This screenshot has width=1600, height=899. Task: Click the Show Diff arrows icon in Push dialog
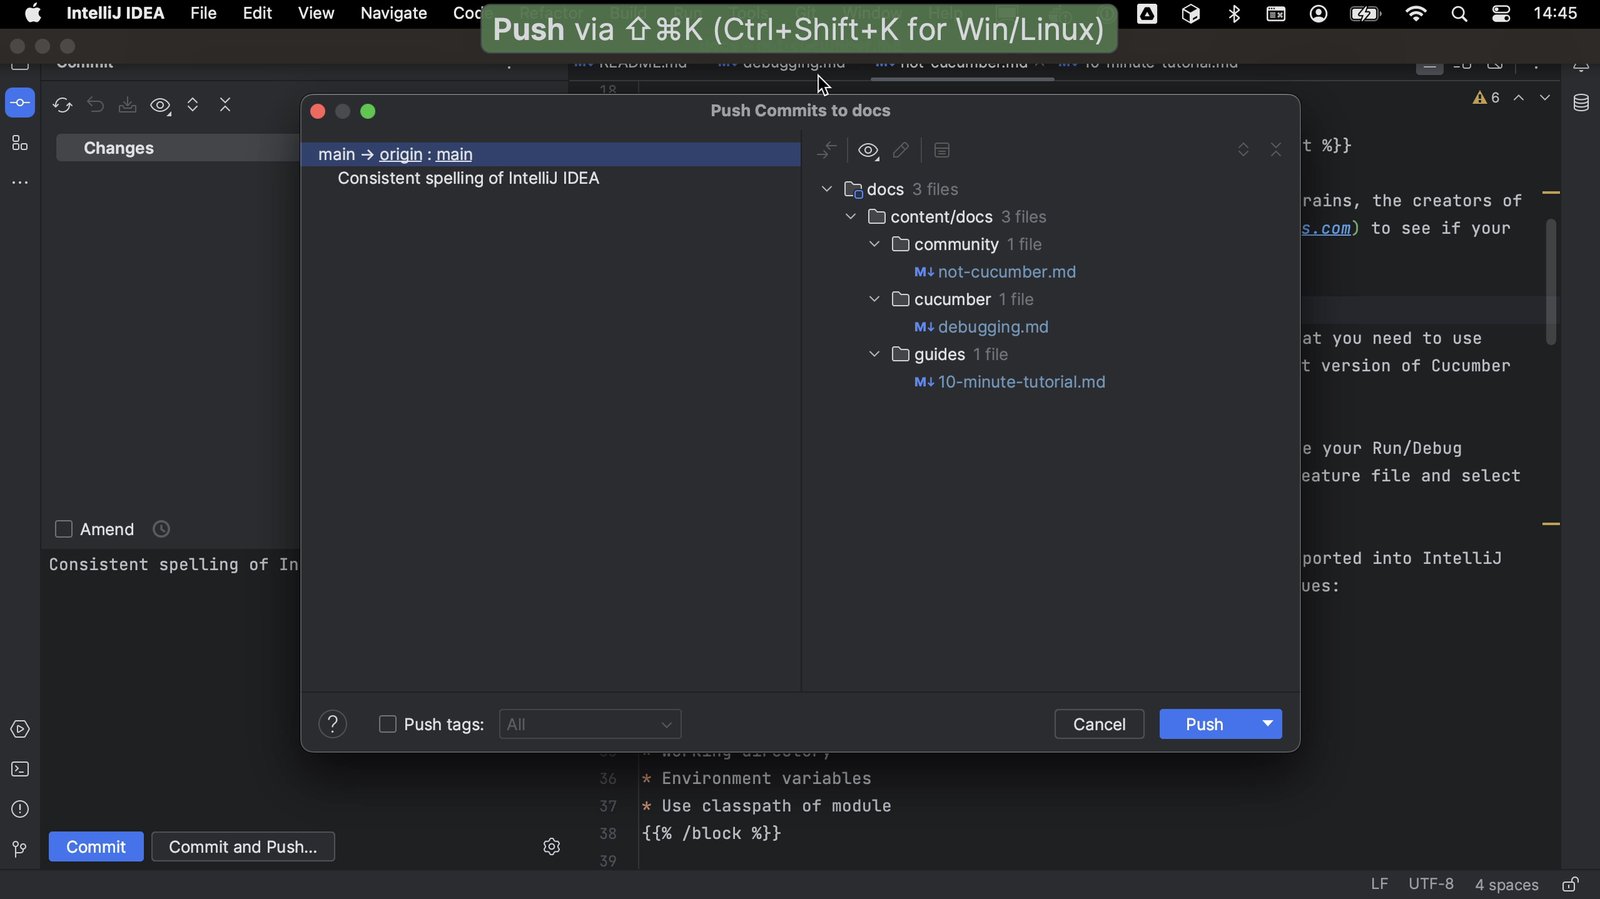[x=827, y=150]
